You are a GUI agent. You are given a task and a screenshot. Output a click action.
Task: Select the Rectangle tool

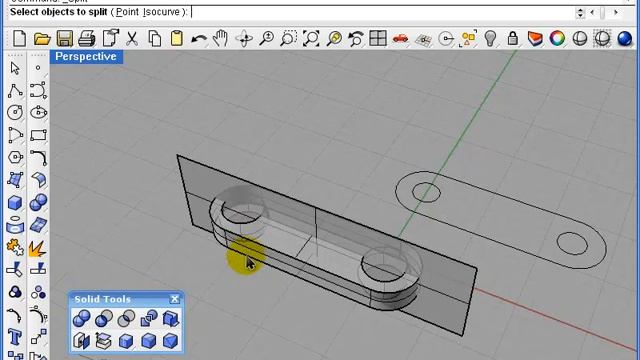click(38, 135)
